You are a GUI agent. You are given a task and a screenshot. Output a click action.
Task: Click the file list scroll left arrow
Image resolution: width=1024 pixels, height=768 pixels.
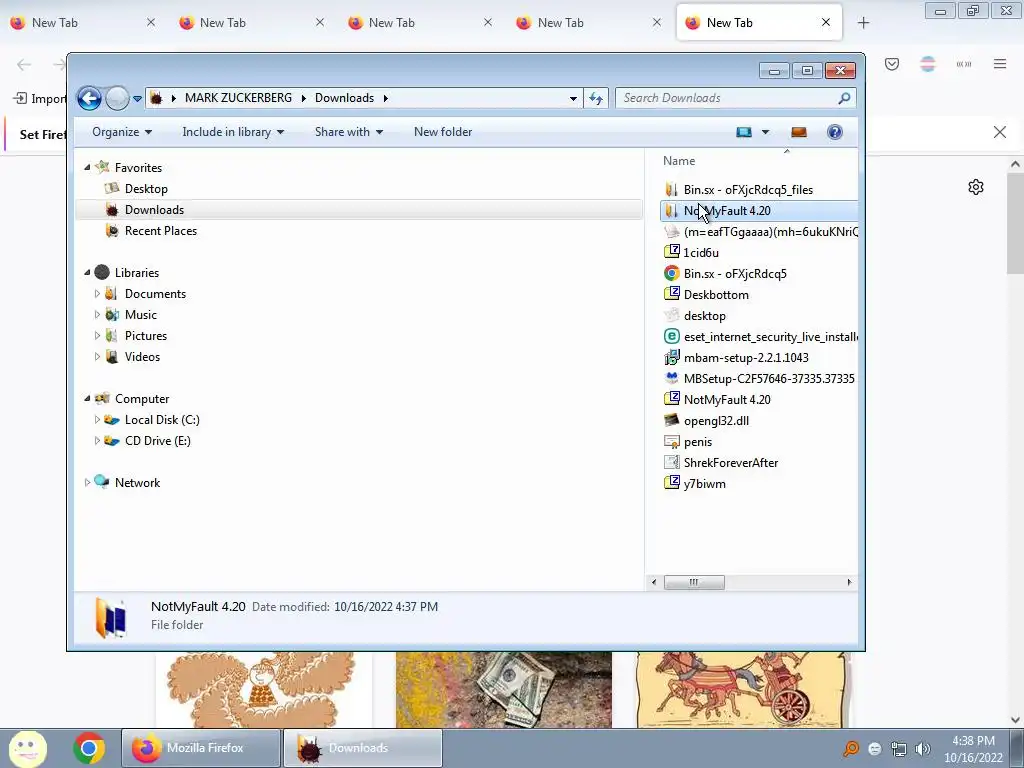click(654, 582)
